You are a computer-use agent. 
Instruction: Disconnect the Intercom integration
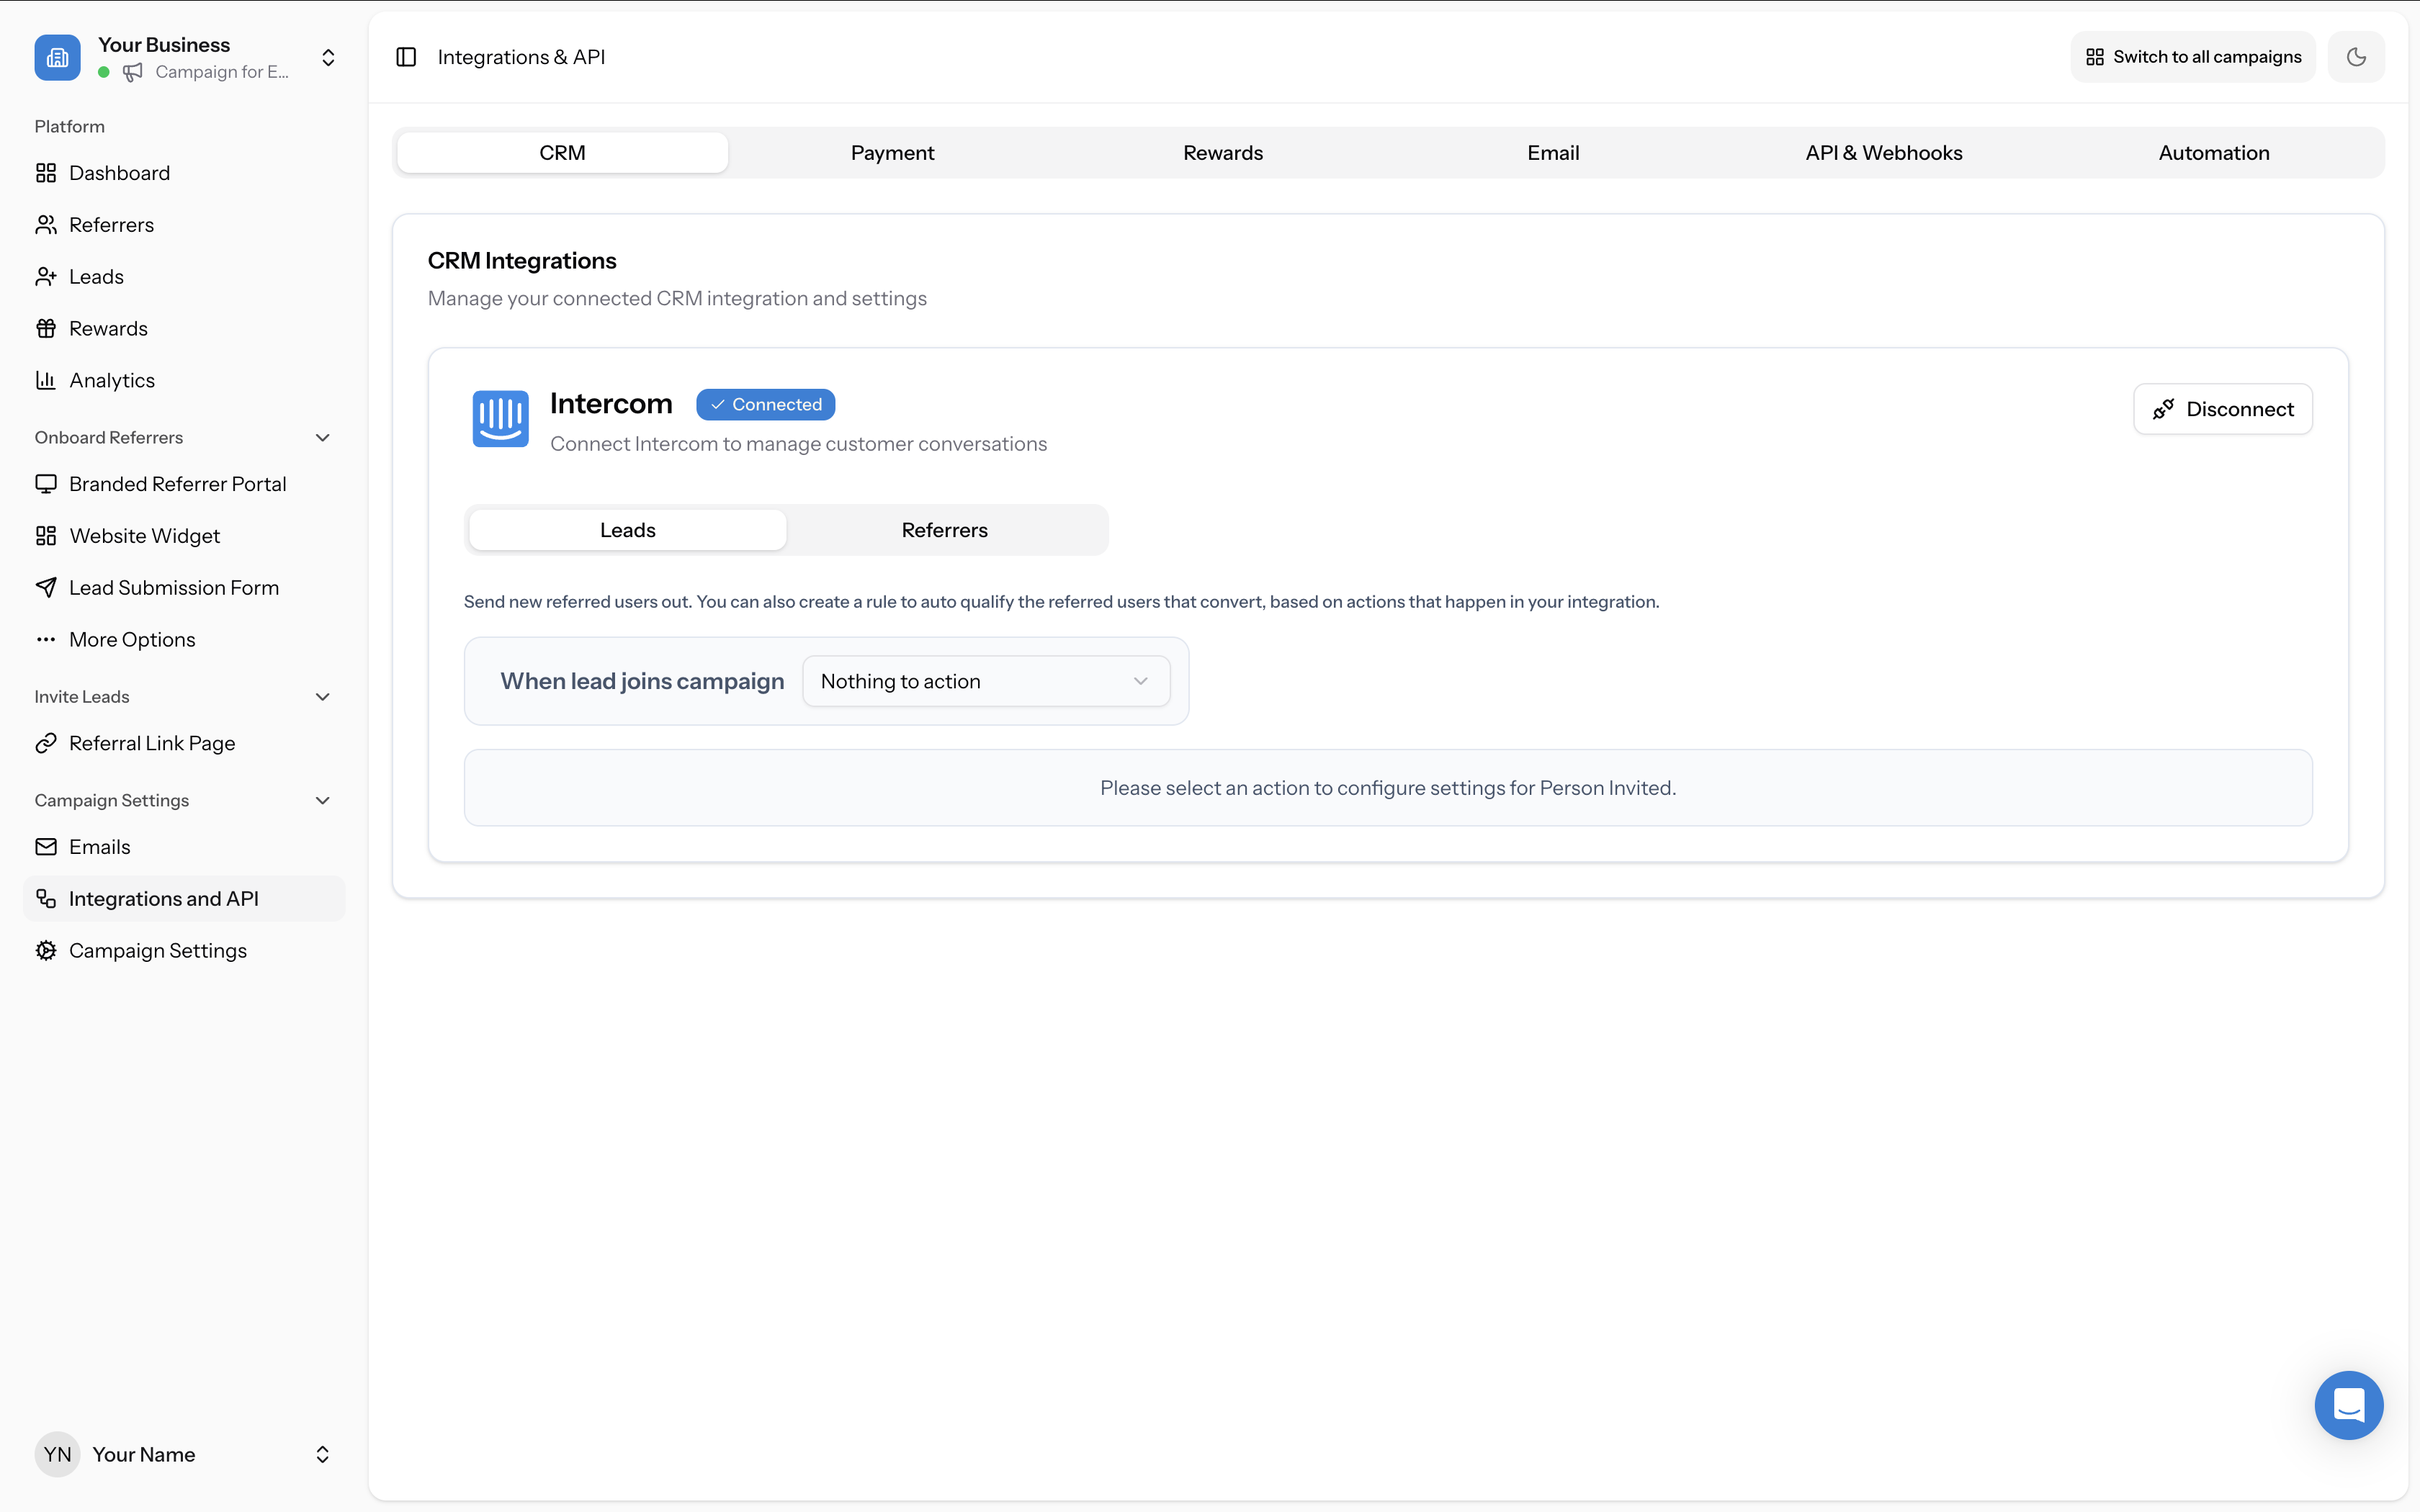click(2222, 408)
